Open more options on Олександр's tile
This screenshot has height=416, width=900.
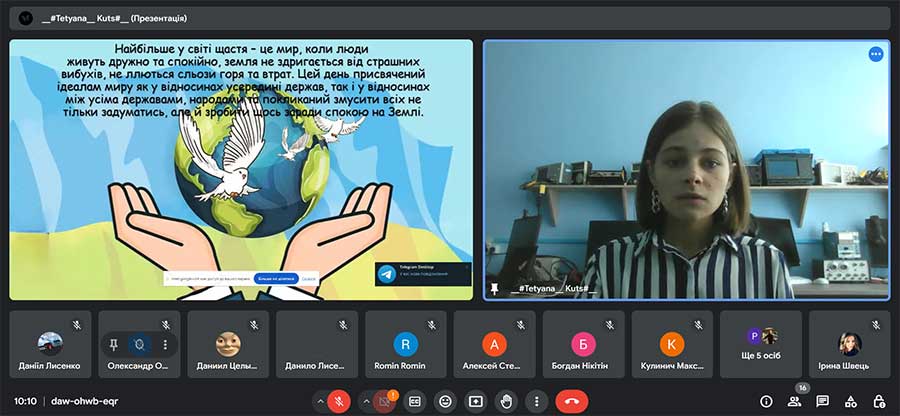tap(165, 344)
